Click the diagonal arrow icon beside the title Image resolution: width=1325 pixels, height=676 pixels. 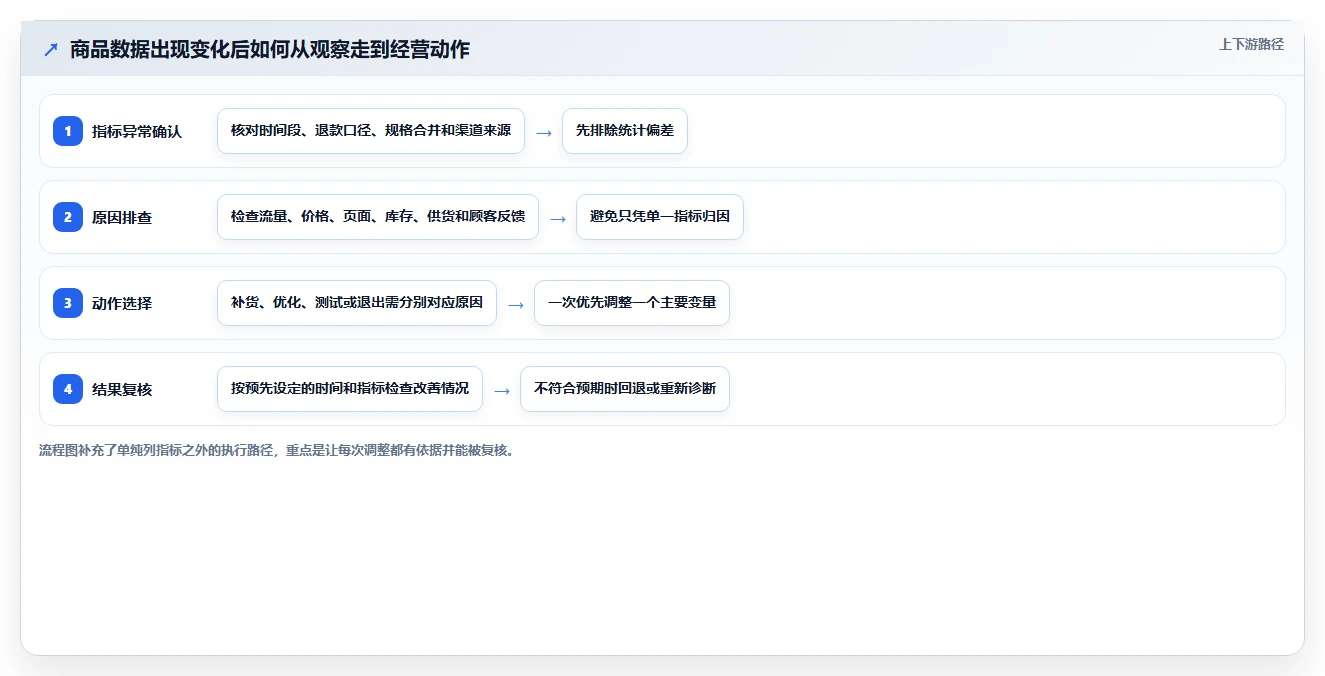tap(51, 49)
